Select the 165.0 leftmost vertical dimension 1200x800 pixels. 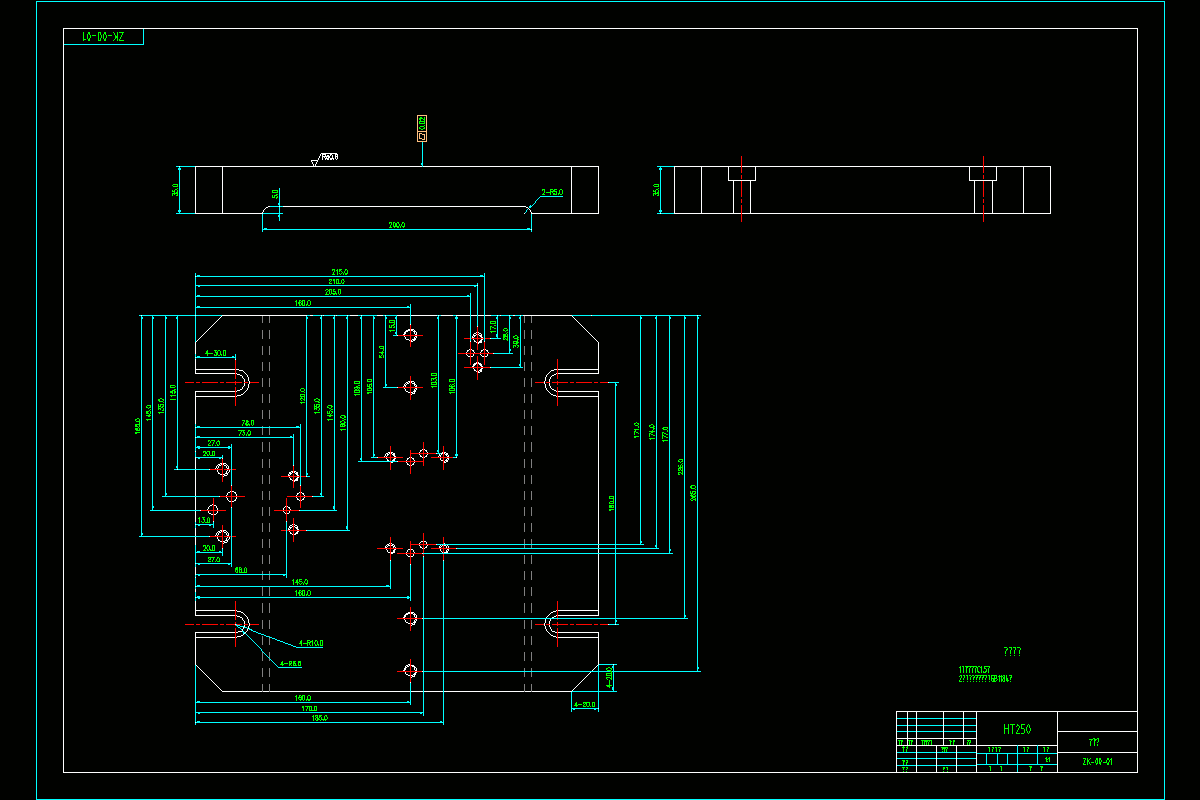(x=138, y=426)
